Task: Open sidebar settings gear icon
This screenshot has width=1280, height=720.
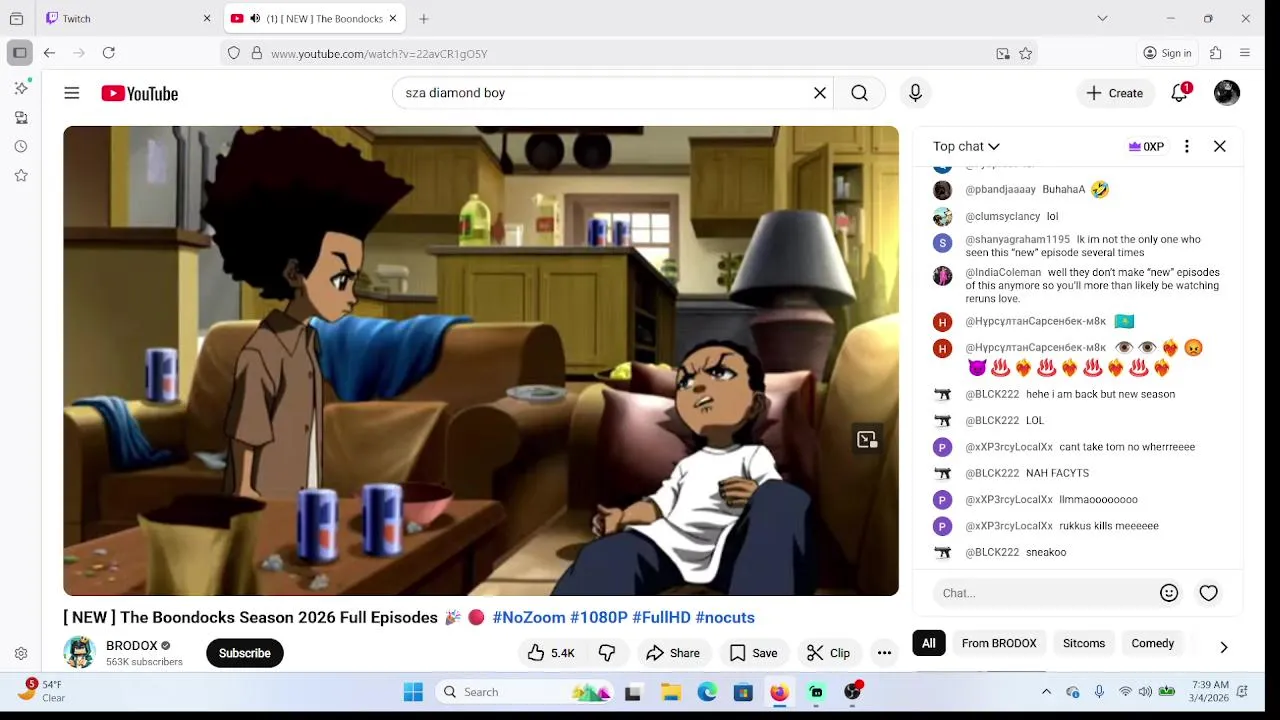Action: [x=21, y=653]
